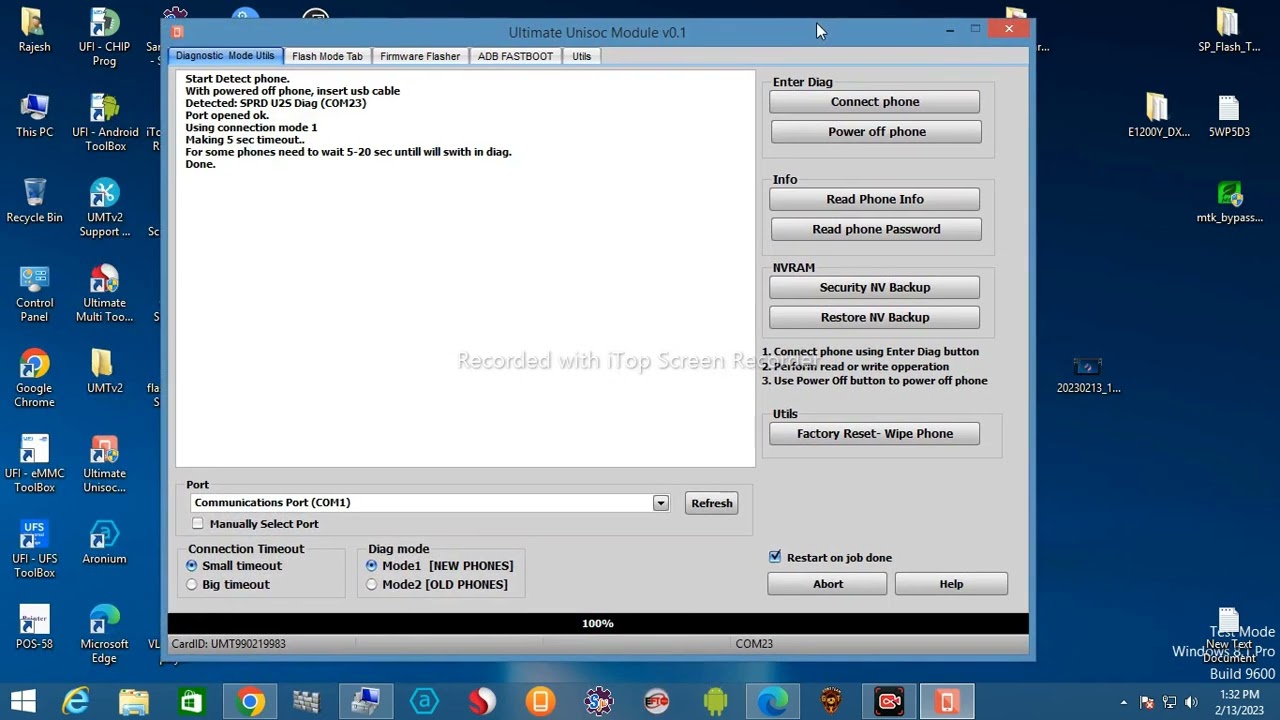Open 20230213_1 file on desktop
The width and height of the screenshot is (1280, 720).
coord(1088,375)
